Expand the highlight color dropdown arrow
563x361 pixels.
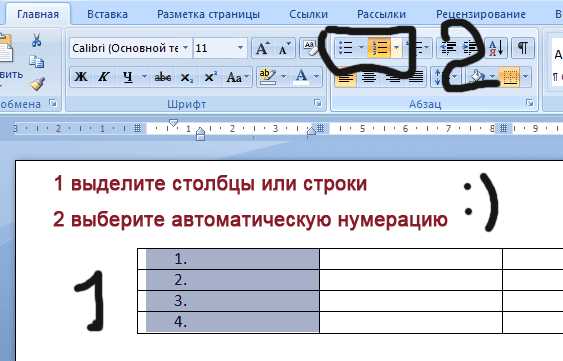coord(284,76)
